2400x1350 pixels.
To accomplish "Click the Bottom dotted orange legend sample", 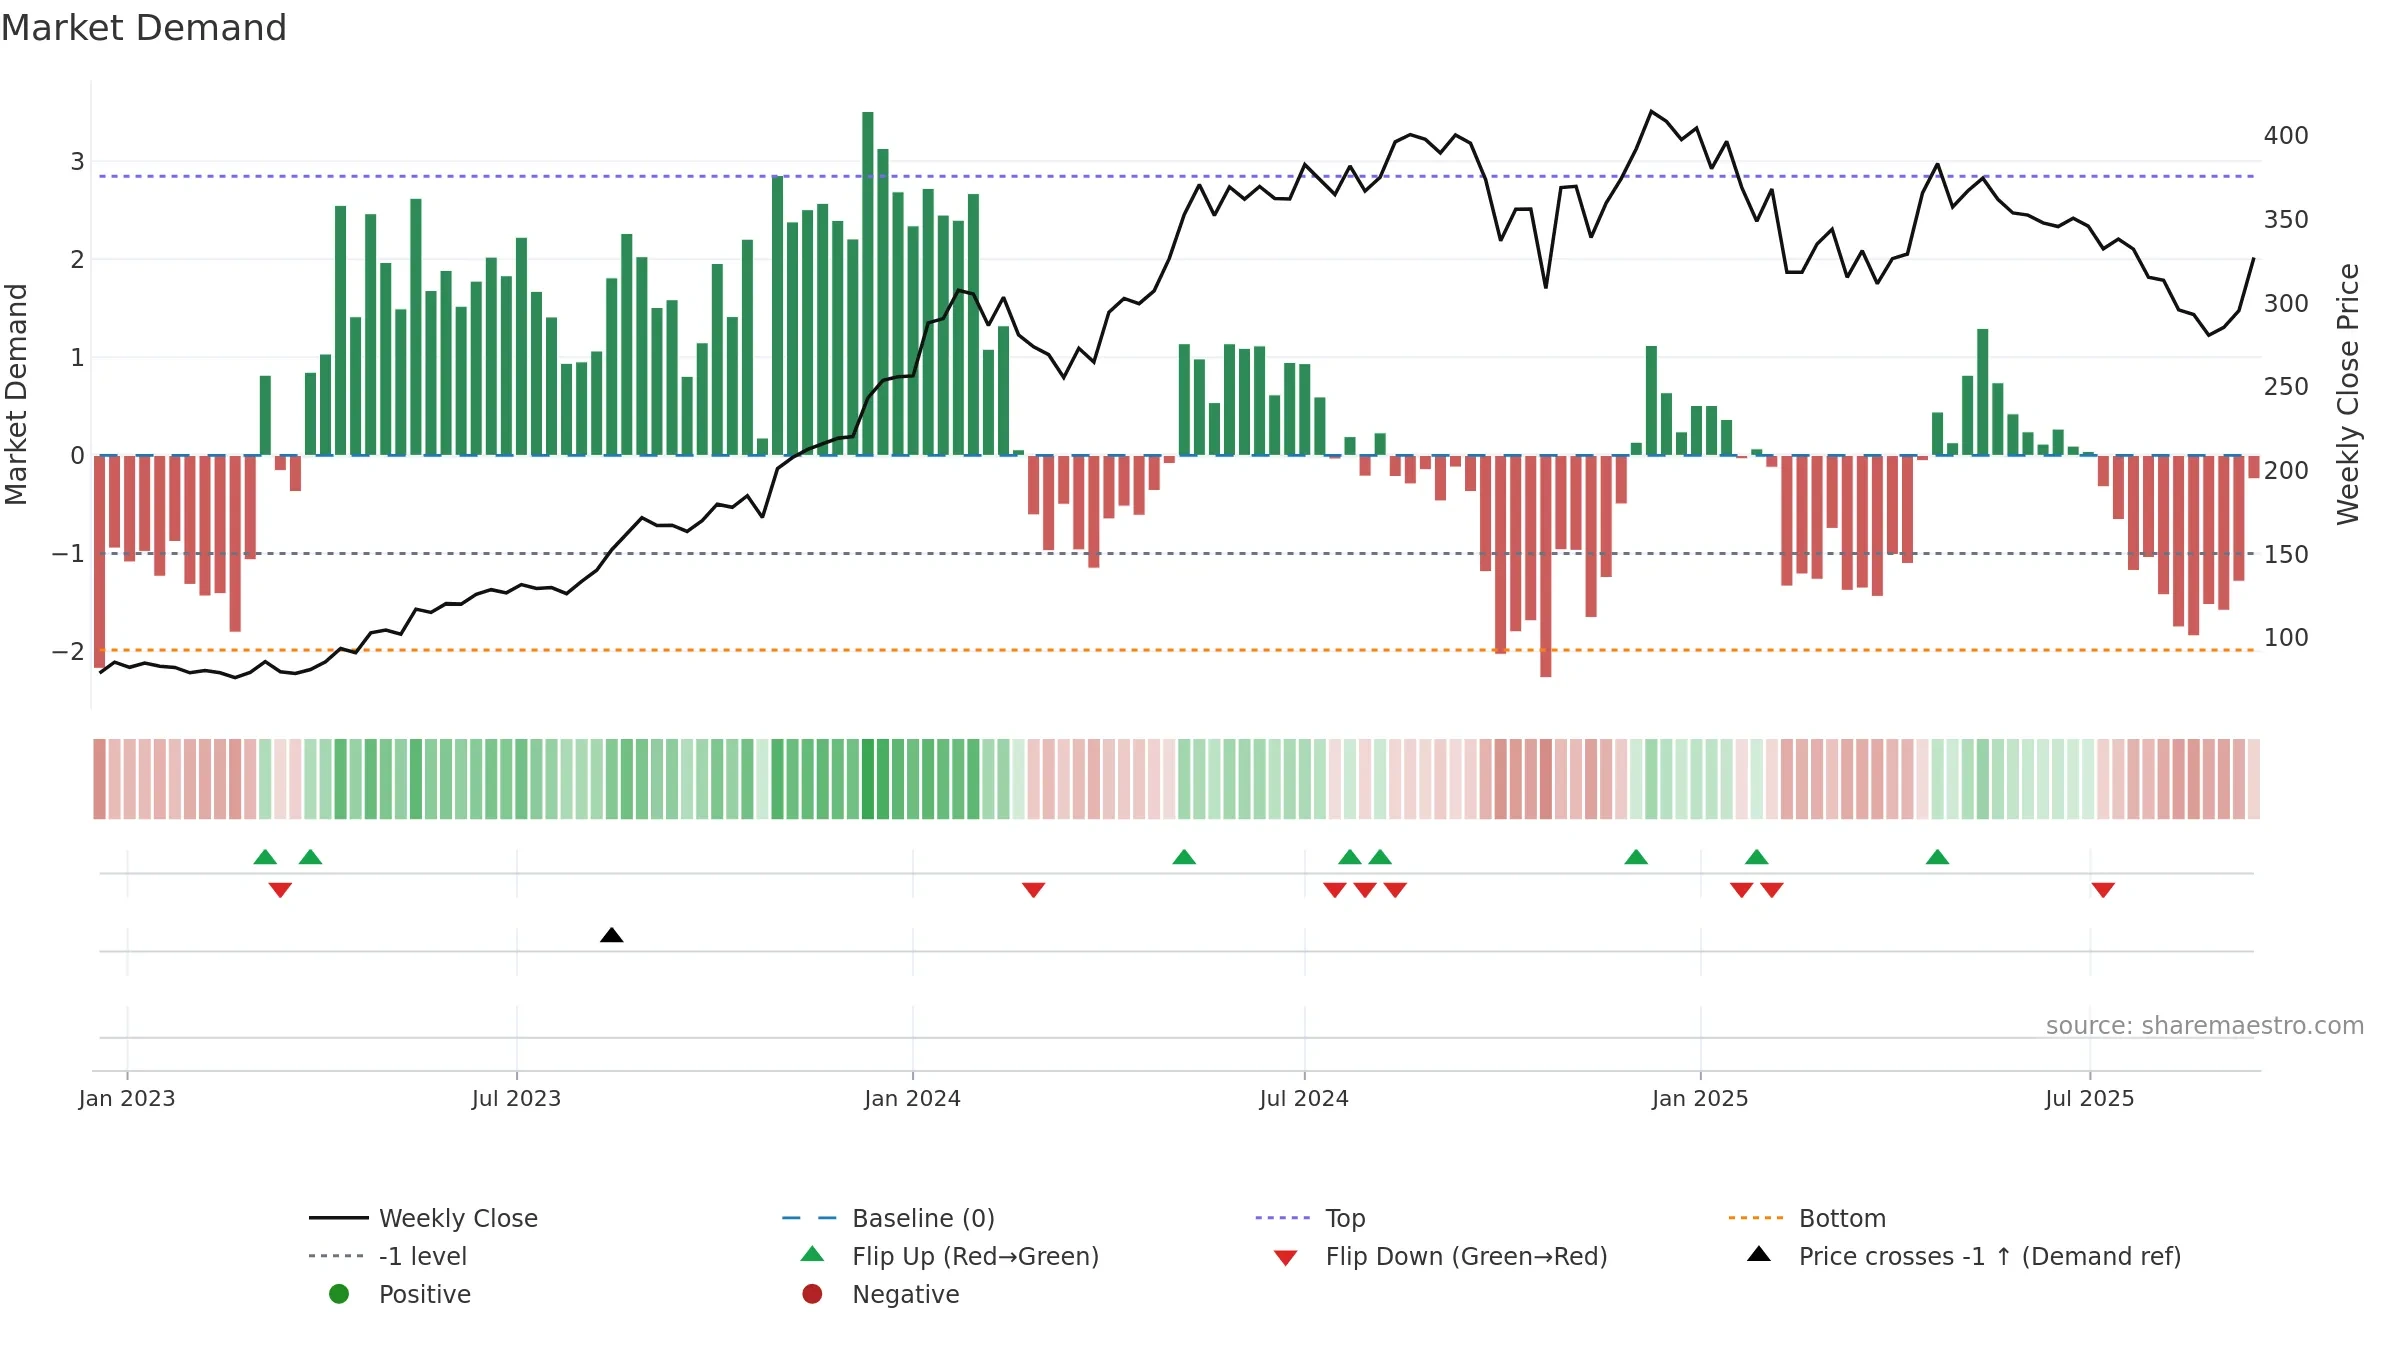I will [x=1756, y=1218].
